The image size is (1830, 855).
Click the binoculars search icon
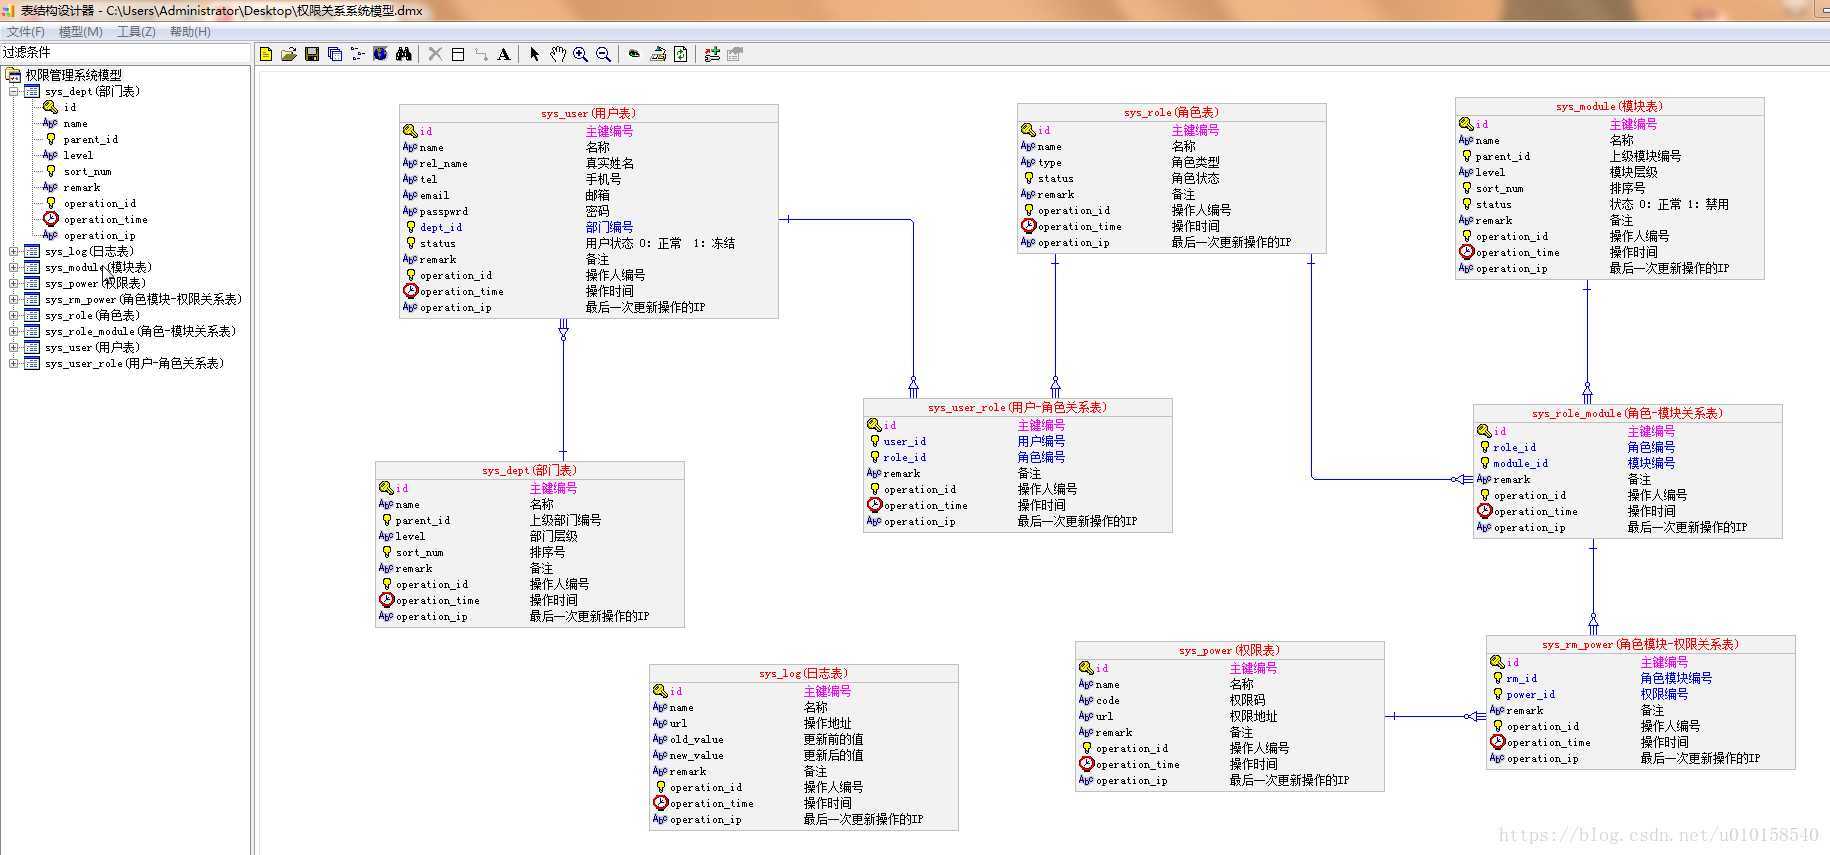(404, 54)
